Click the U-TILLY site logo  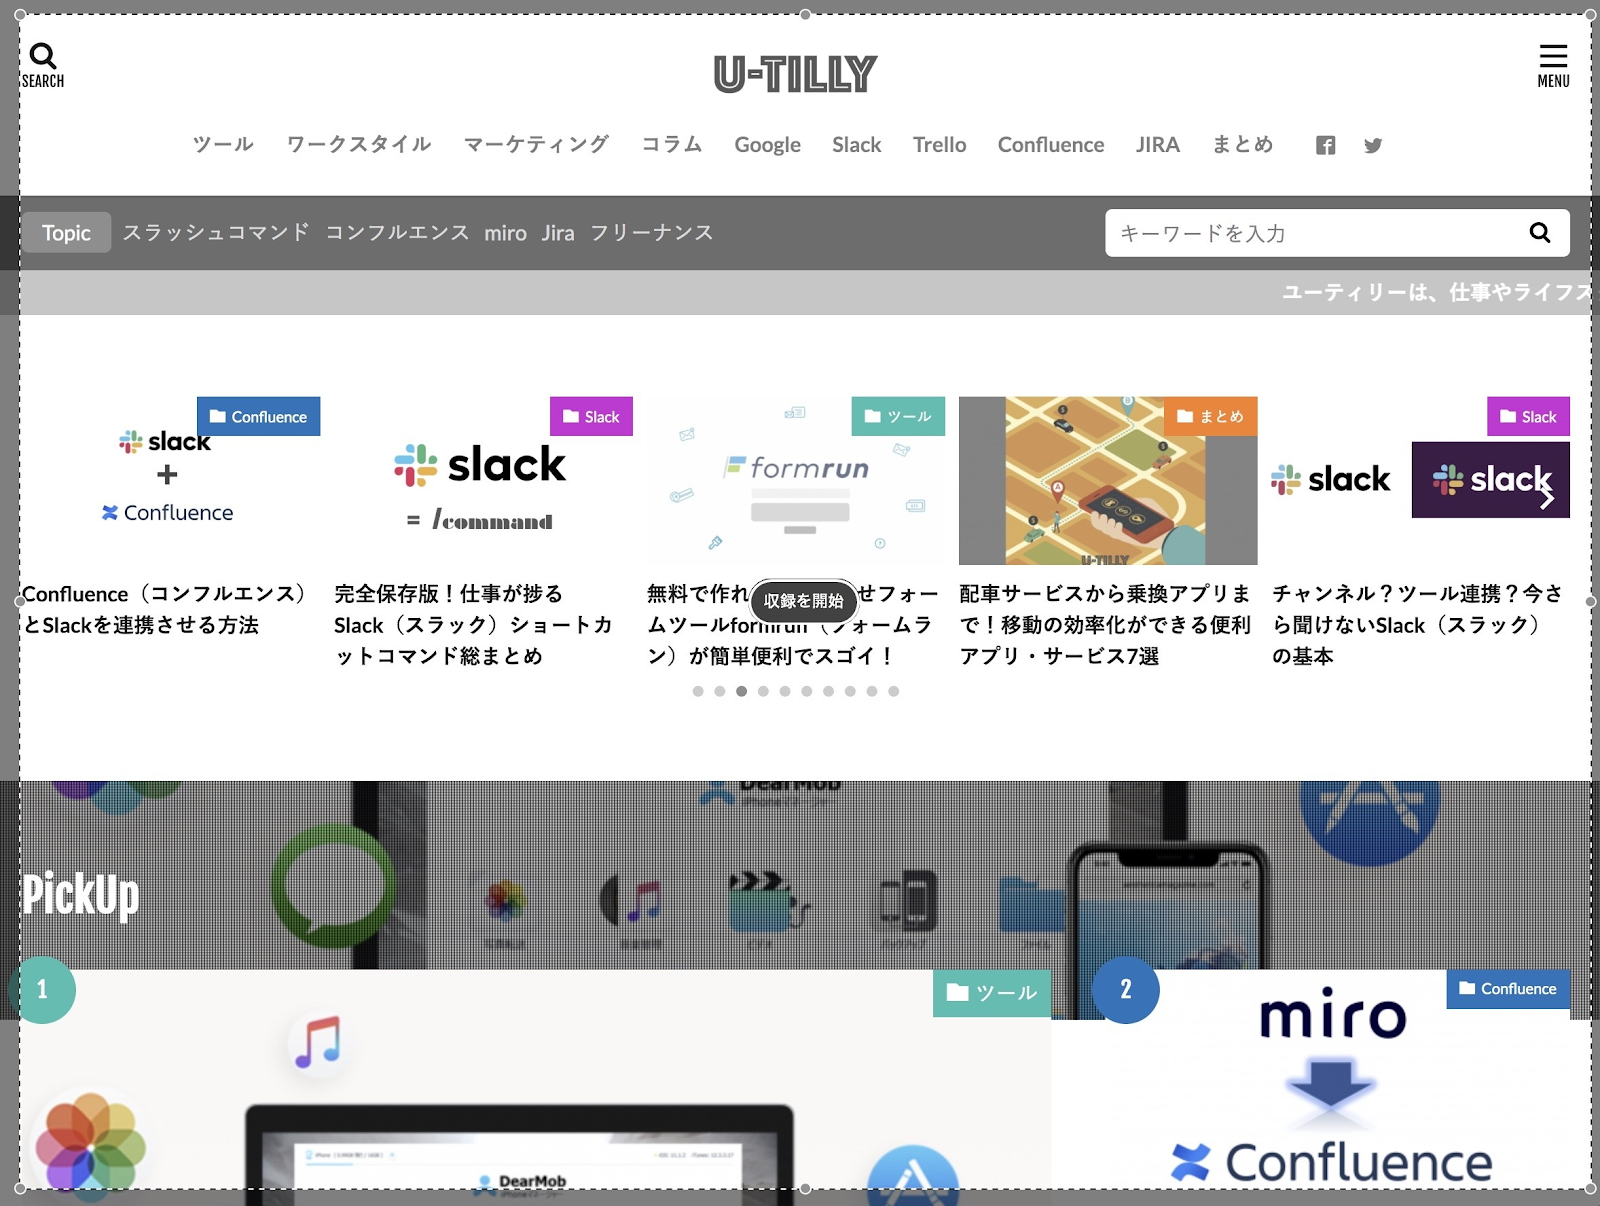click(x=796, y=74)
